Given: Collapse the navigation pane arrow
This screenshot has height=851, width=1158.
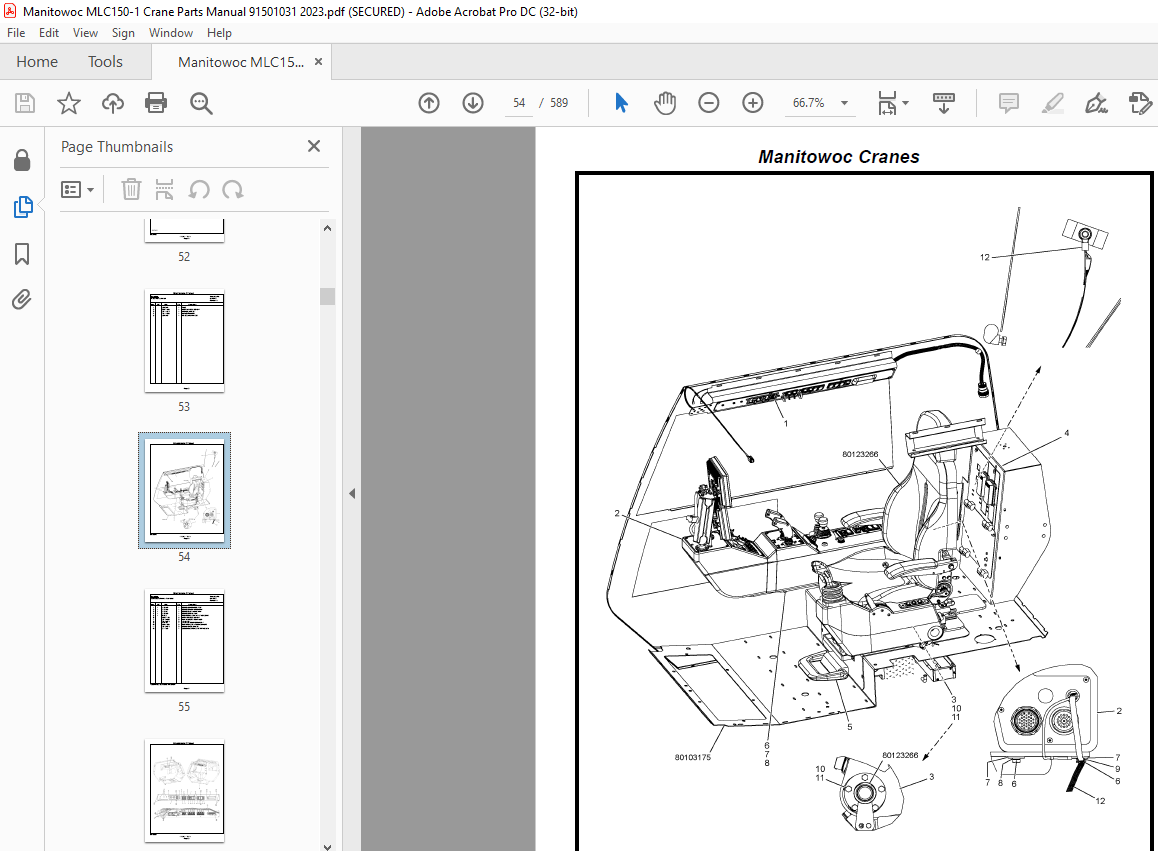Looking at the screenshot, I should click(x=352, y=493).
